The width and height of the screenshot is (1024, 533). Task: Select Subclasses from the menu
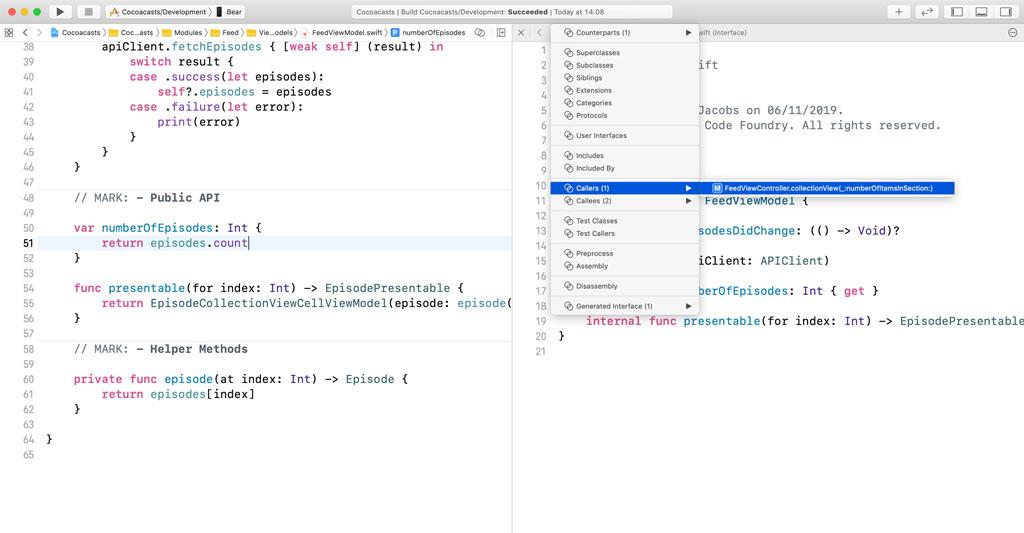pyautogui.click(x=625, y=65)
